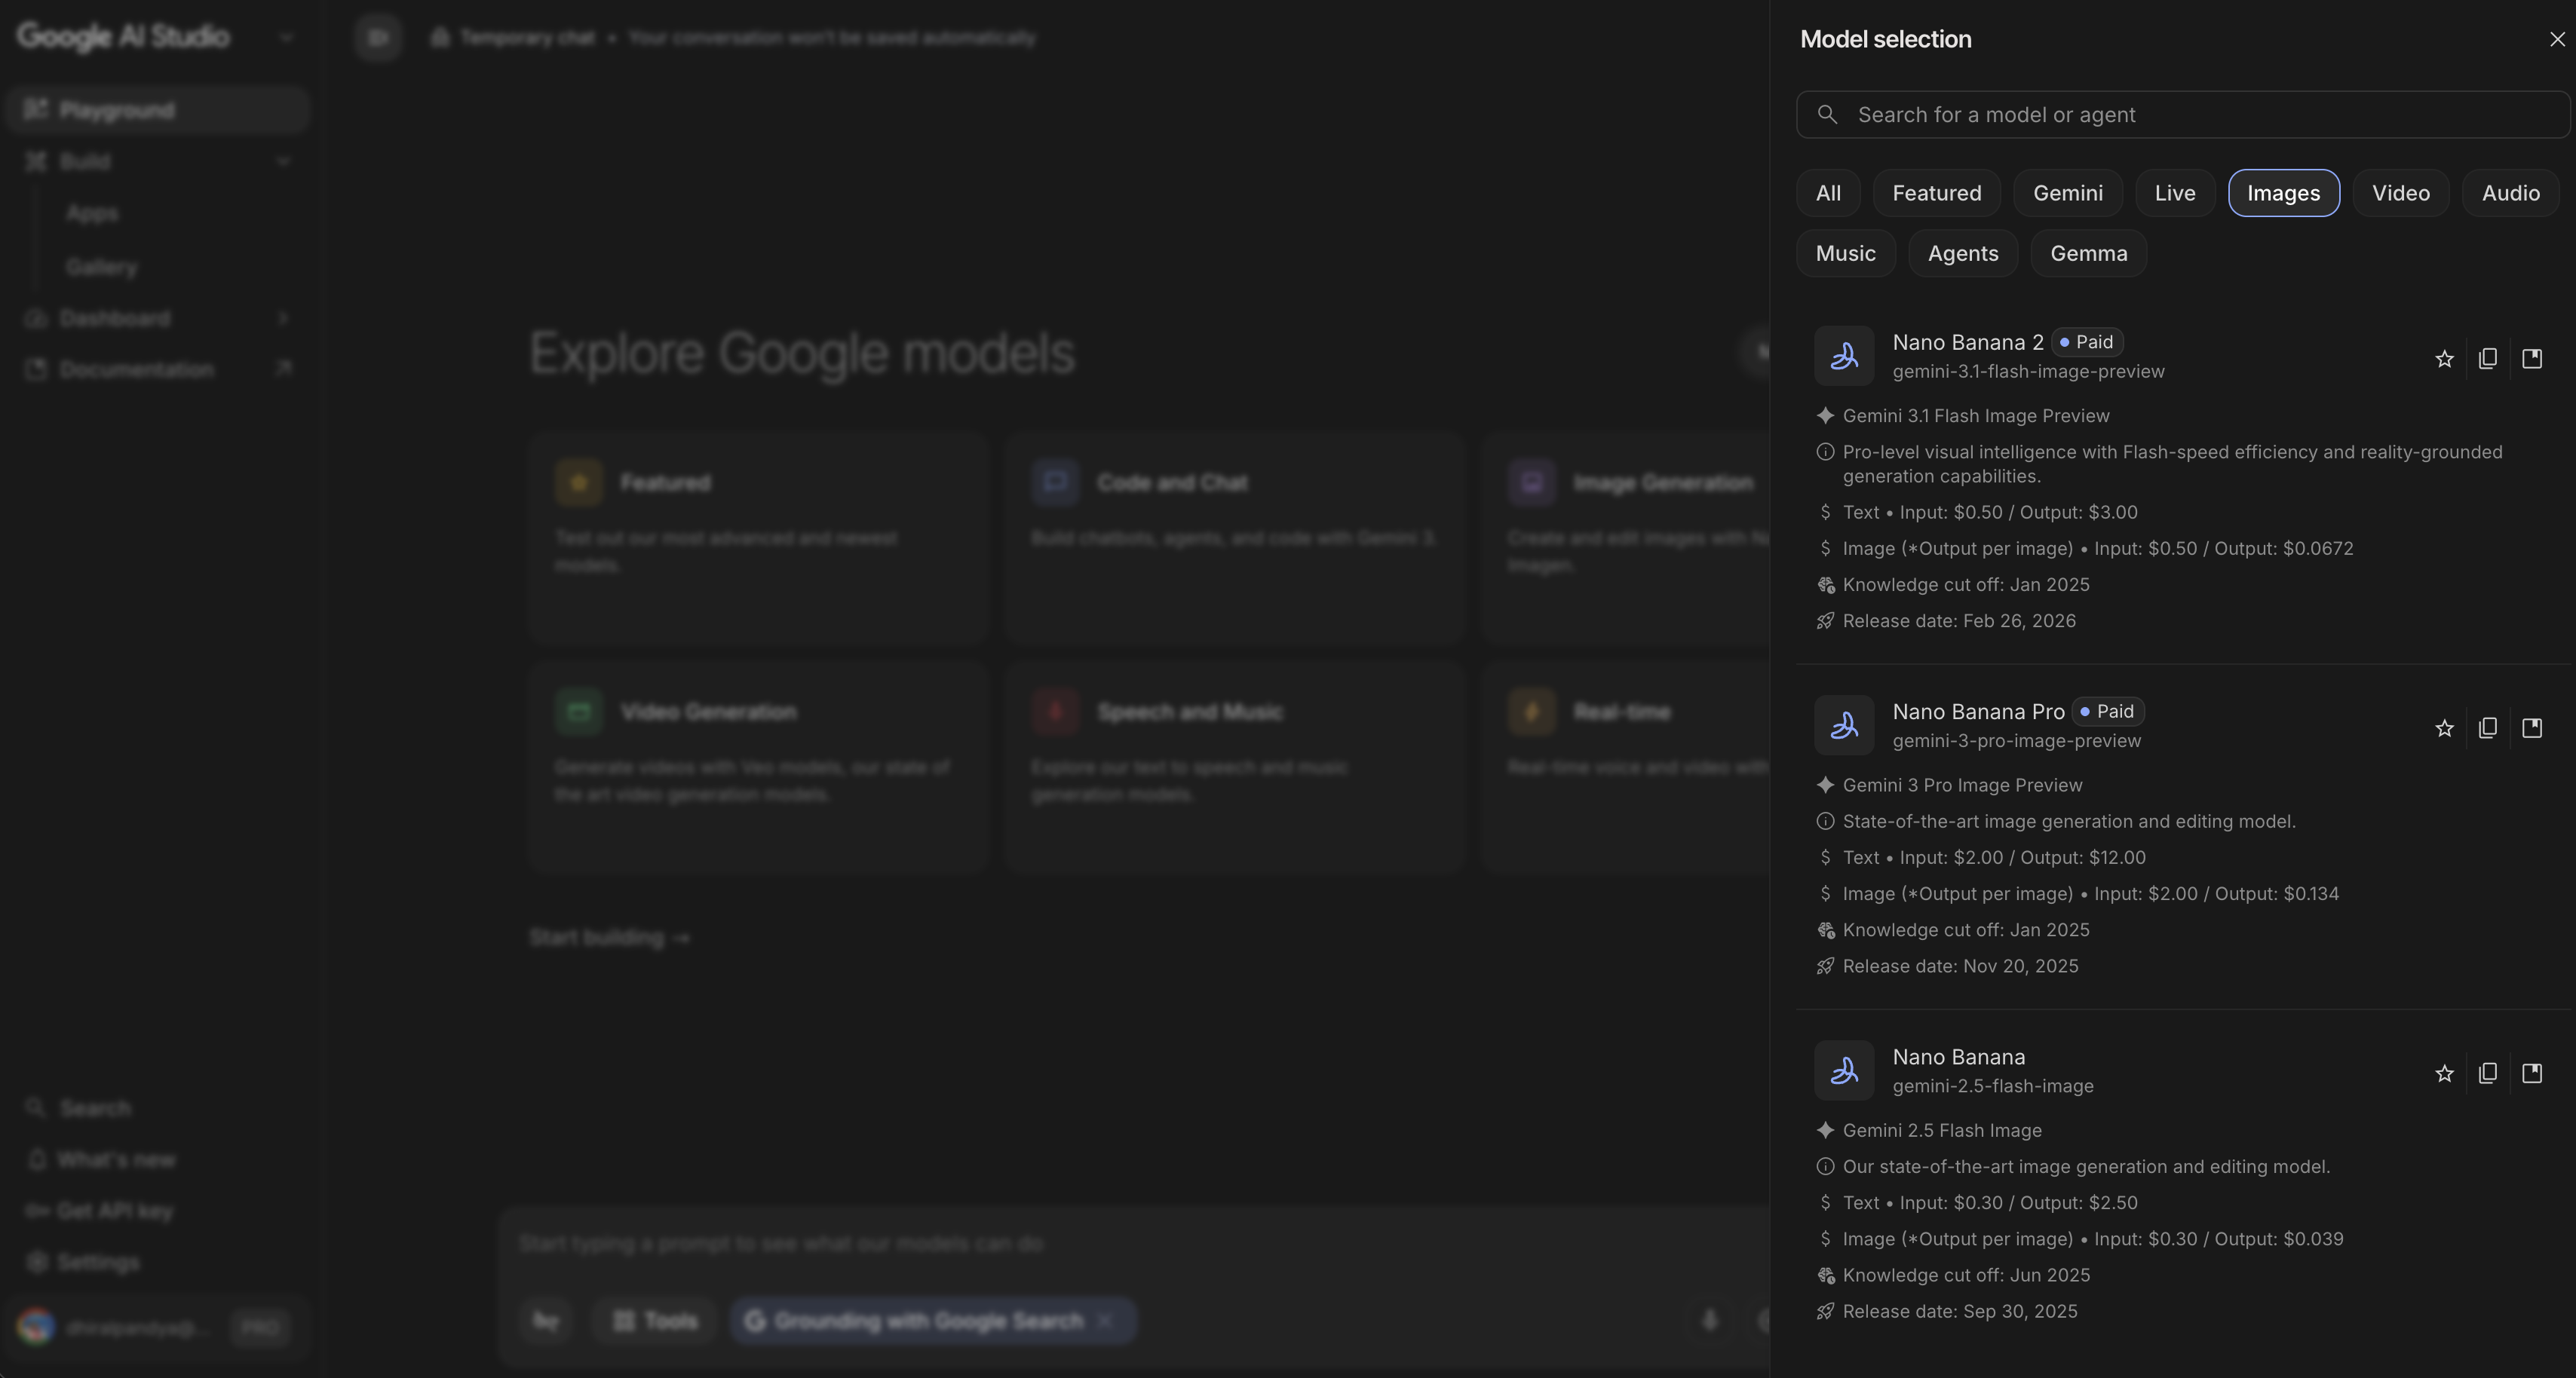Screen dimensions: 2576x1378
Task: Expand the Dashboard chevron
Action: point(283,318)
